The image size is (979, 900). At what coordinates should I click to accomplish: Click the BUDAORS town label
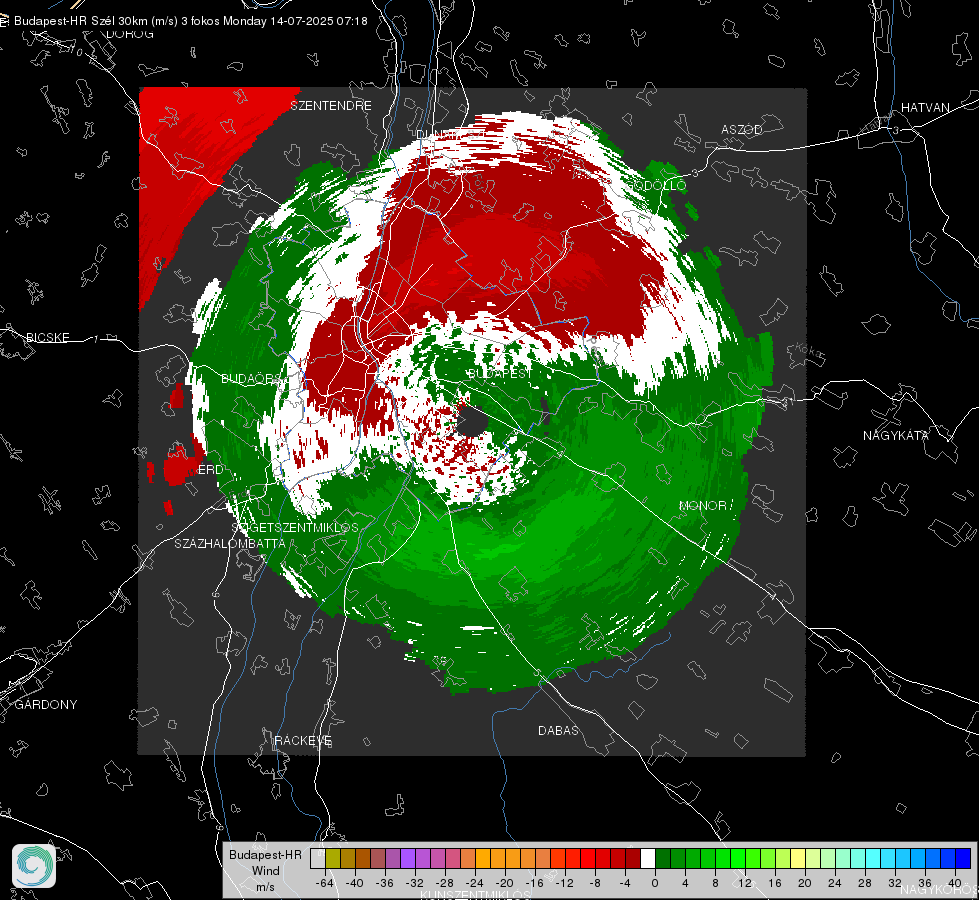coord(253,378)
